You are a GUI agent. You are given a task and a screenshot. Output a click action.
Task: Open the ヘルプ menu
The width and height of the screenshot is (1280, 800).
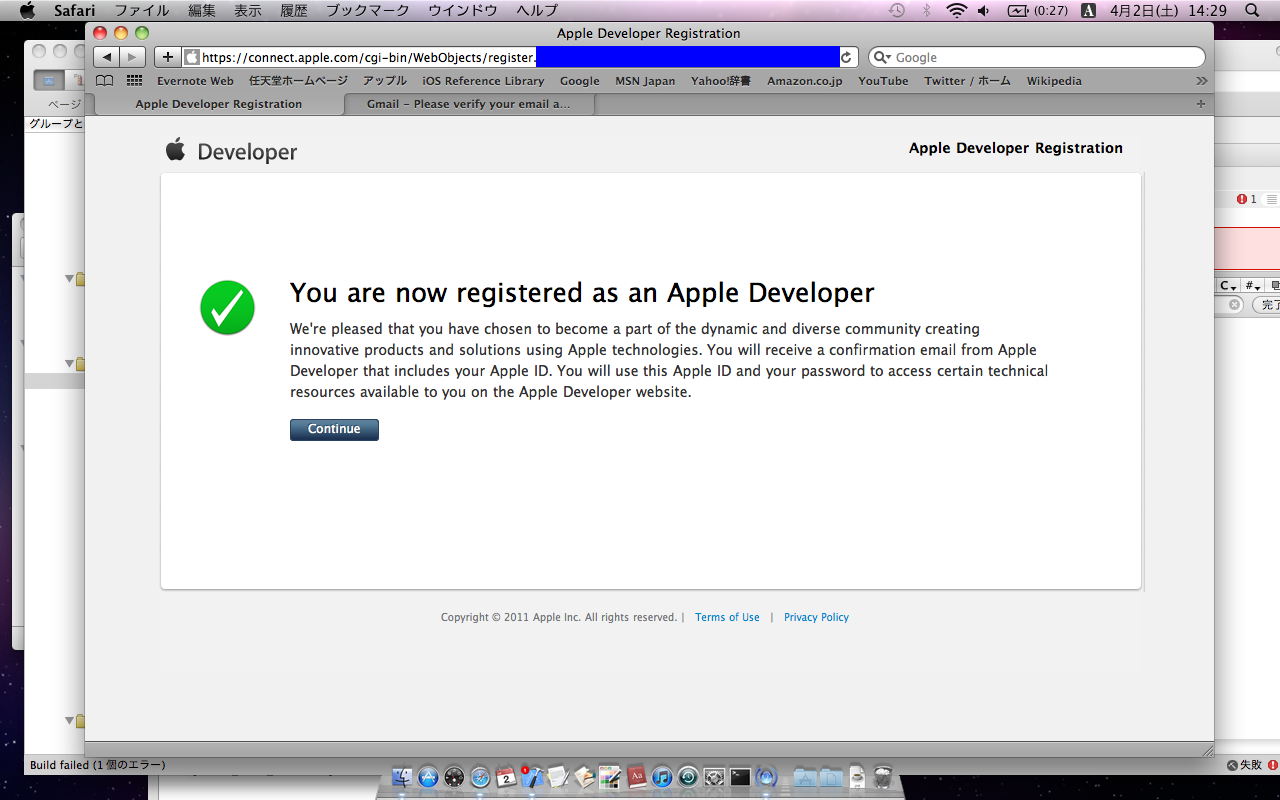click(537, 10)
